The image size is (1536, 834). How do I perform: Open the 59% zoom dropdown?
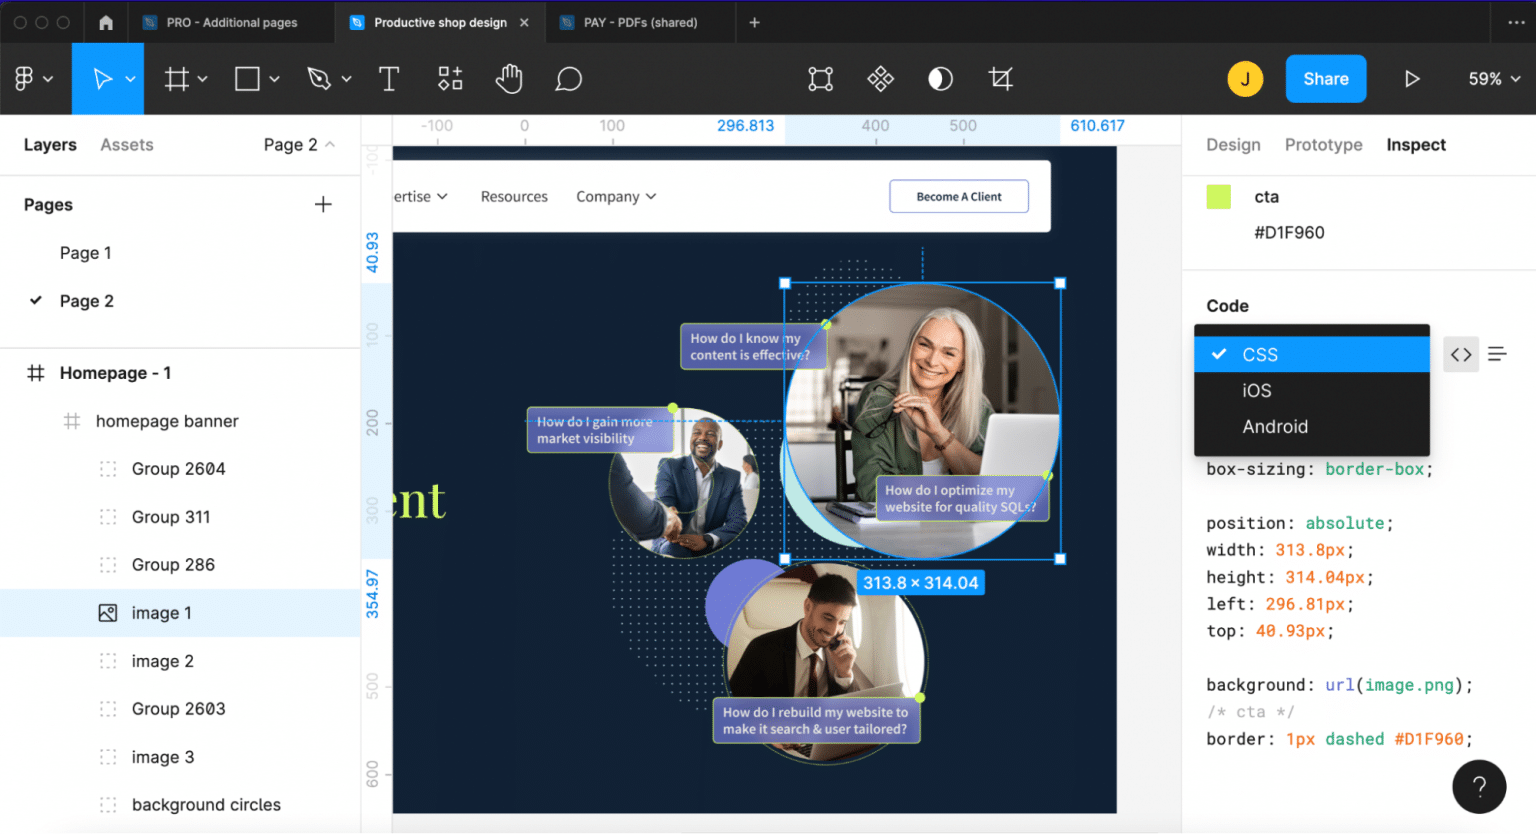pos(1494,79)
